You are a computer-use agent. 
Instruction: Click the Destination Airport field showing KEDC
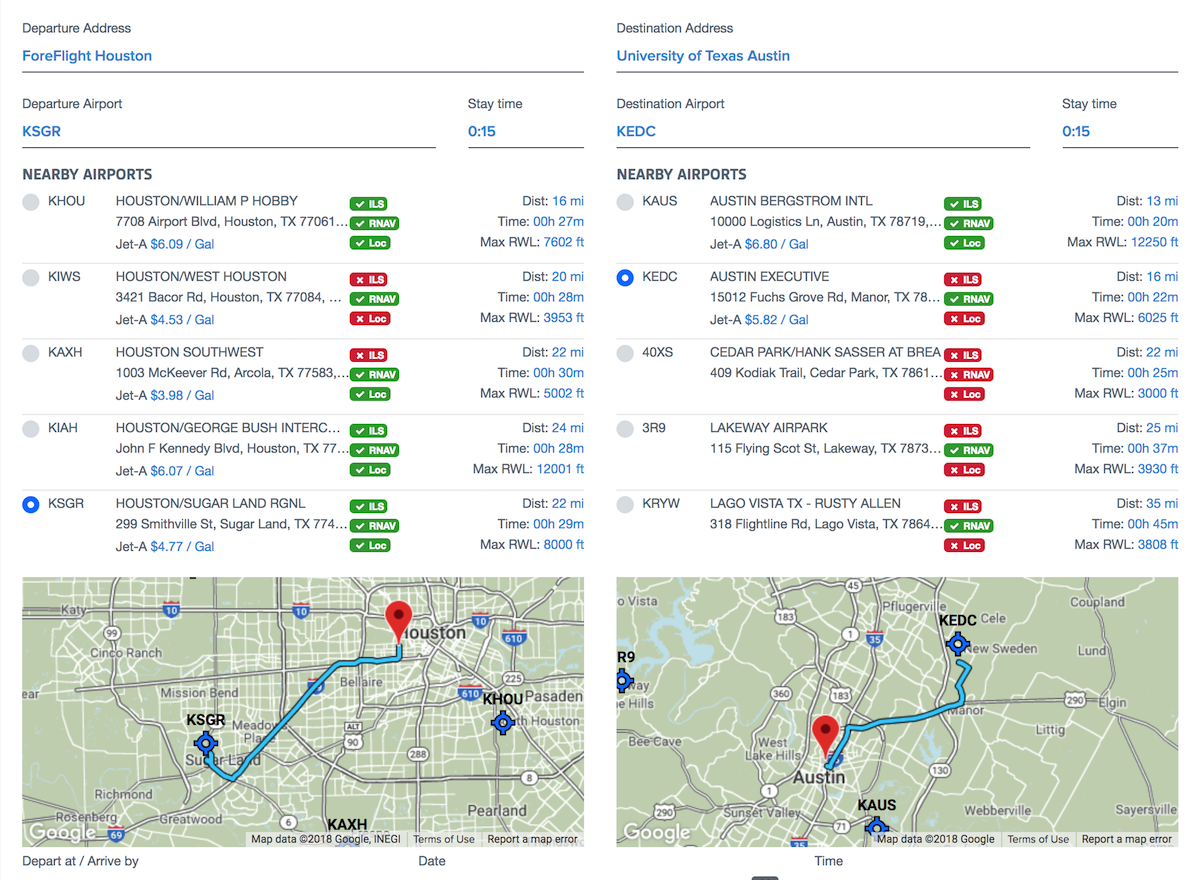[x=823, y=132]
